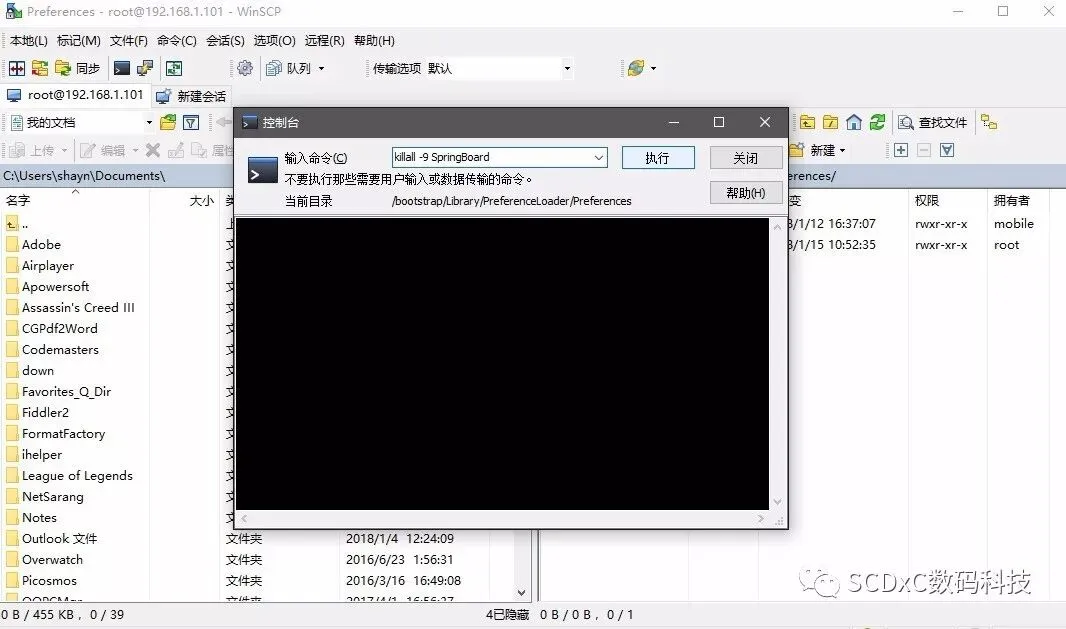Image resolution: width=1066 pixels, height=629 pixels.
Task: Click 新建 new button in remote toolbar
Action: tap(819, 150)
